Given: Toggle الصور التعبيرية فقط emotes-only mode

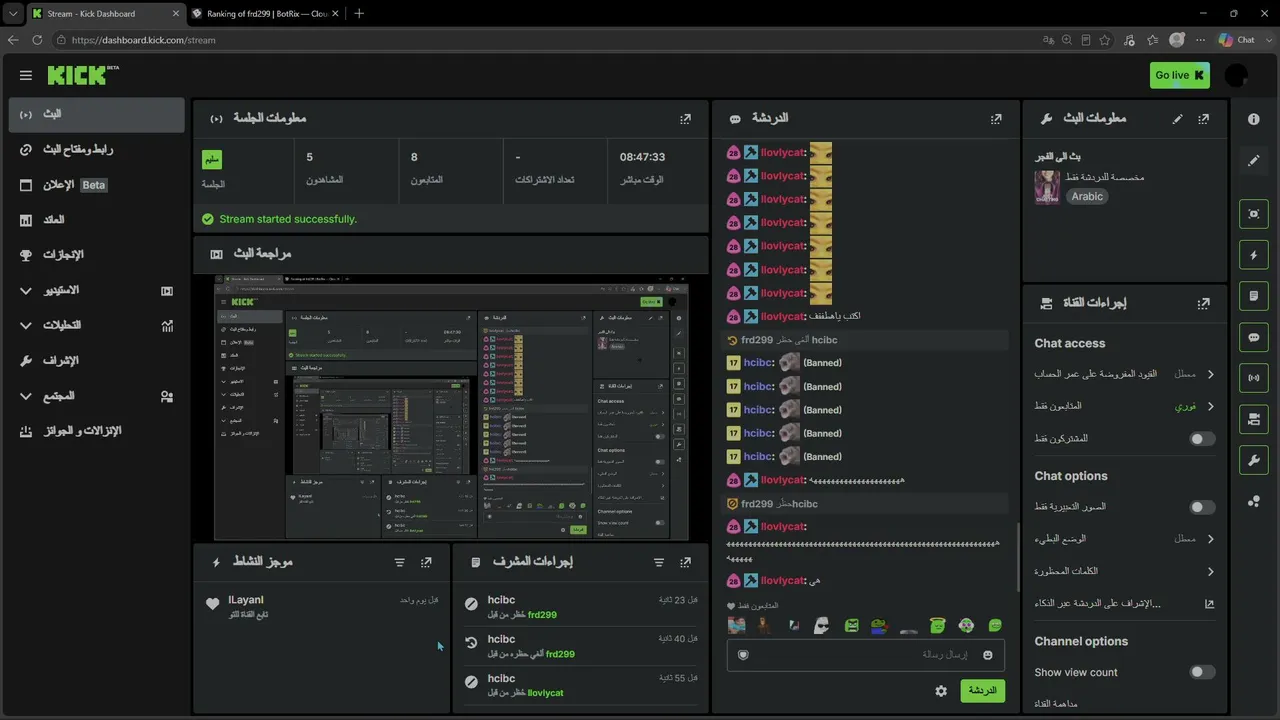Looking at the screenshot, I should 1202,507.
